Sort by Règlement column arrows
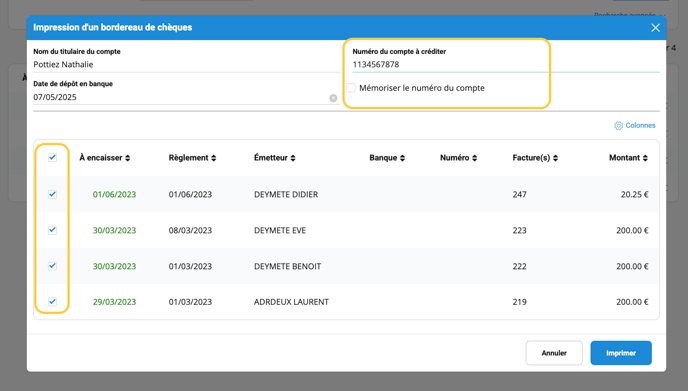This screenshot has height=391, width=688. tap(214, 158)
